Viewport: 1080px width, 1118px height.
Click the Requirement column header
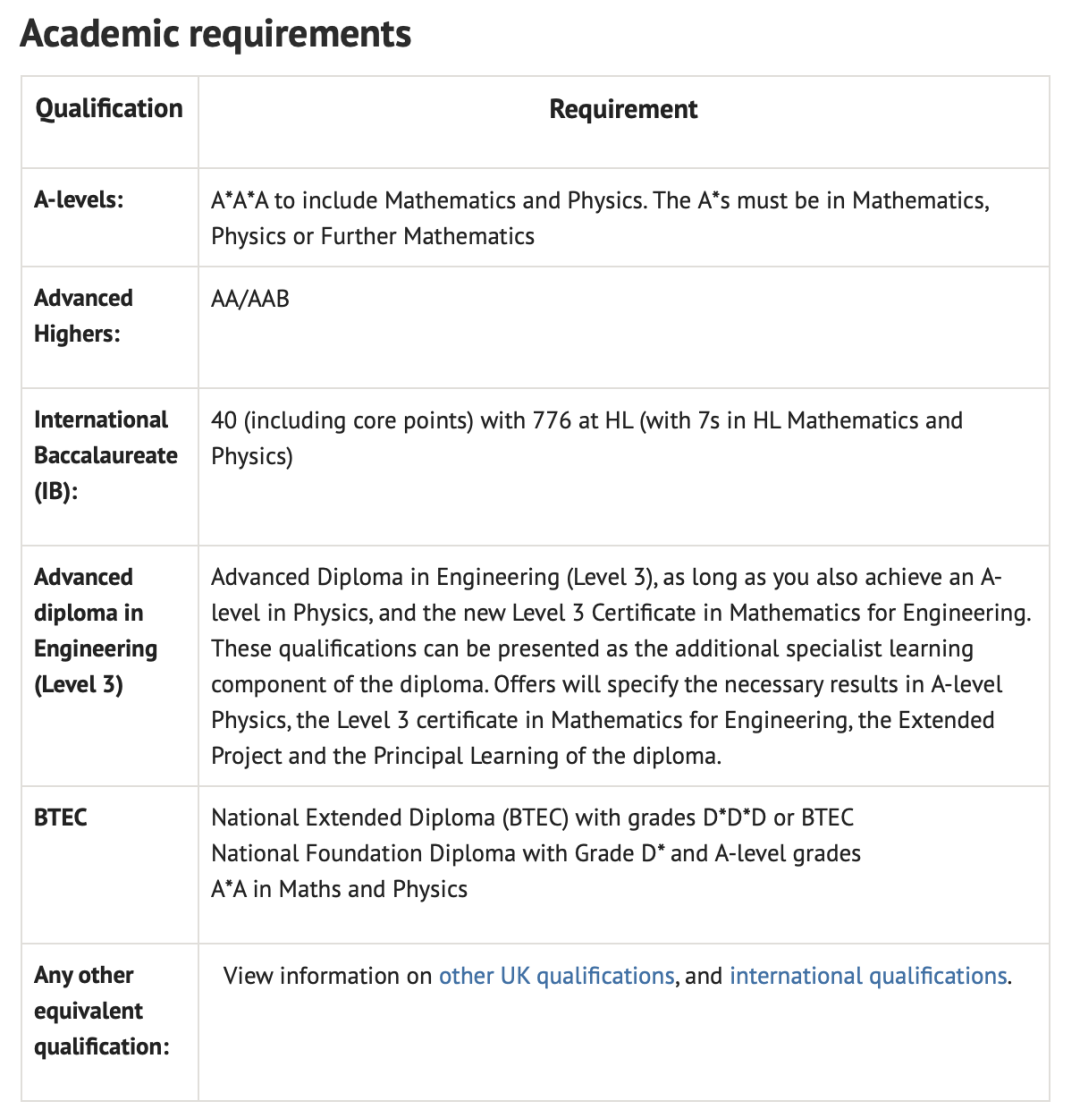pos(623,109)
